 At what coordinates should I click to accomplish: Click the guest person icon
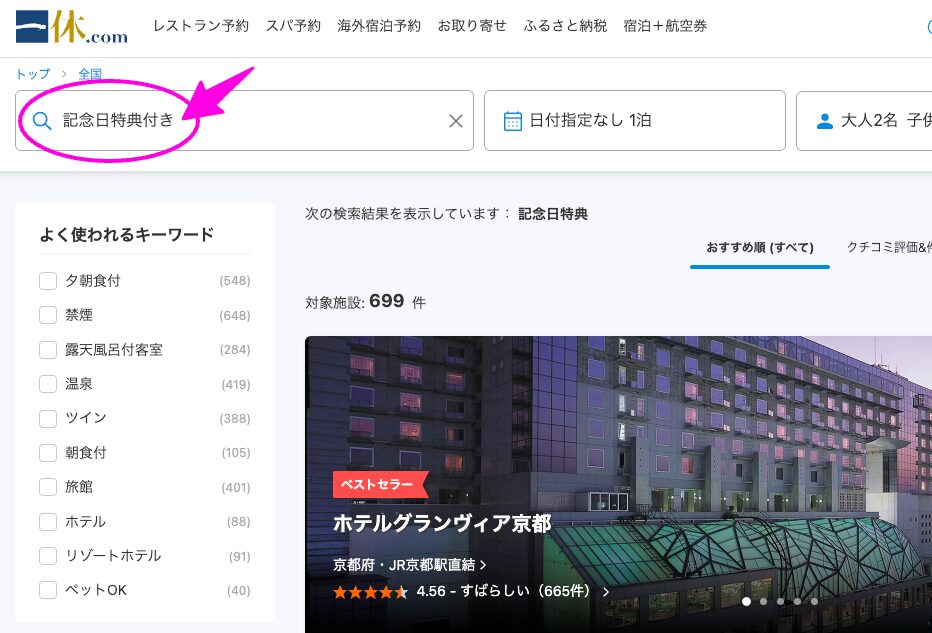825,121
